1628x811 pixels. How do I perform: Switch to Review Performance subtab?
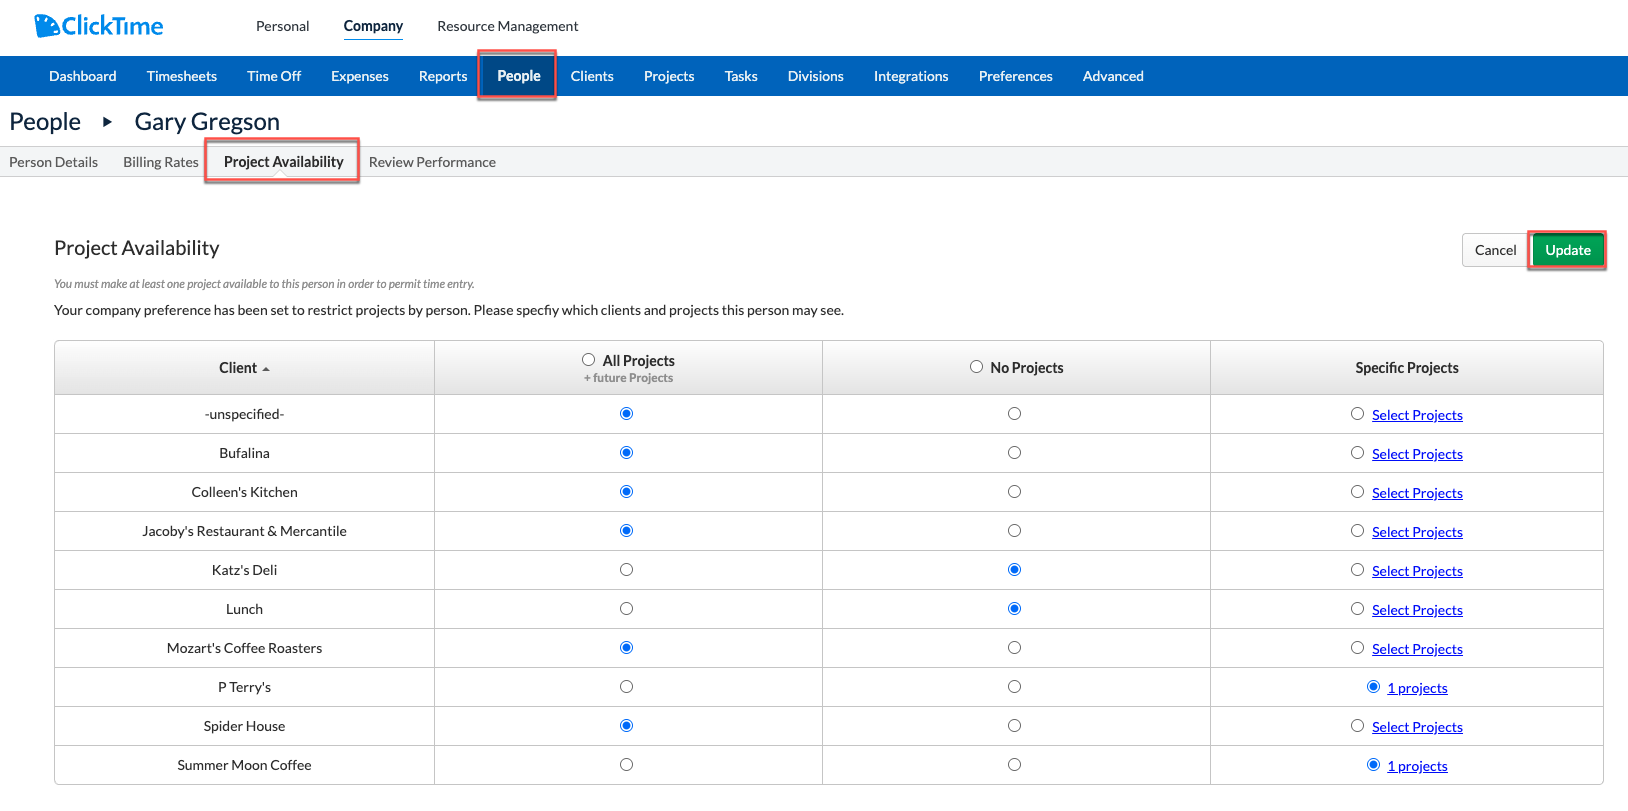click(x=432, y=162)
